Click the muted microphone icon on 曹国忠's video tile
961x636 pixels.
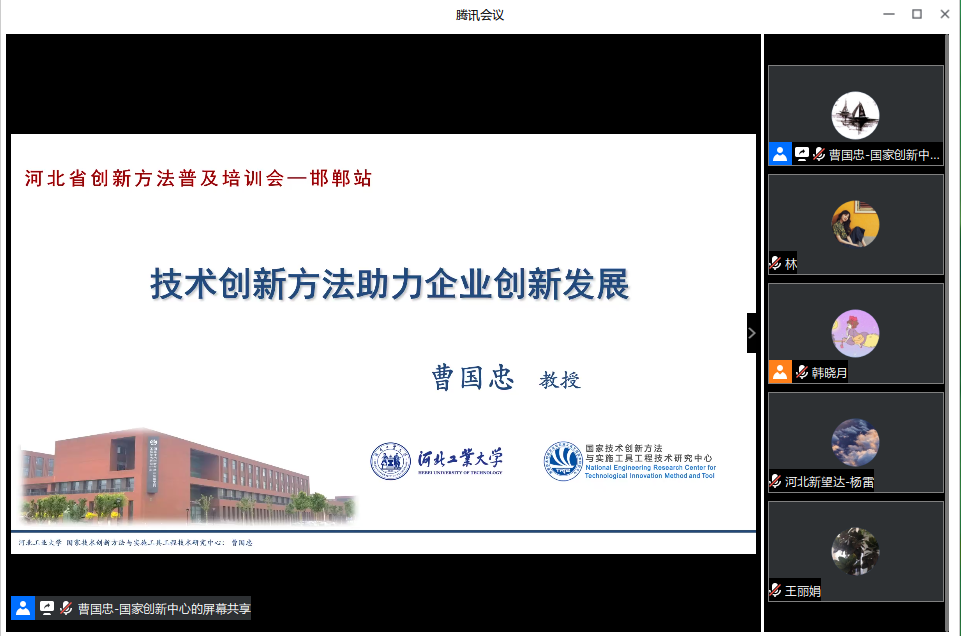click(819, 155)
